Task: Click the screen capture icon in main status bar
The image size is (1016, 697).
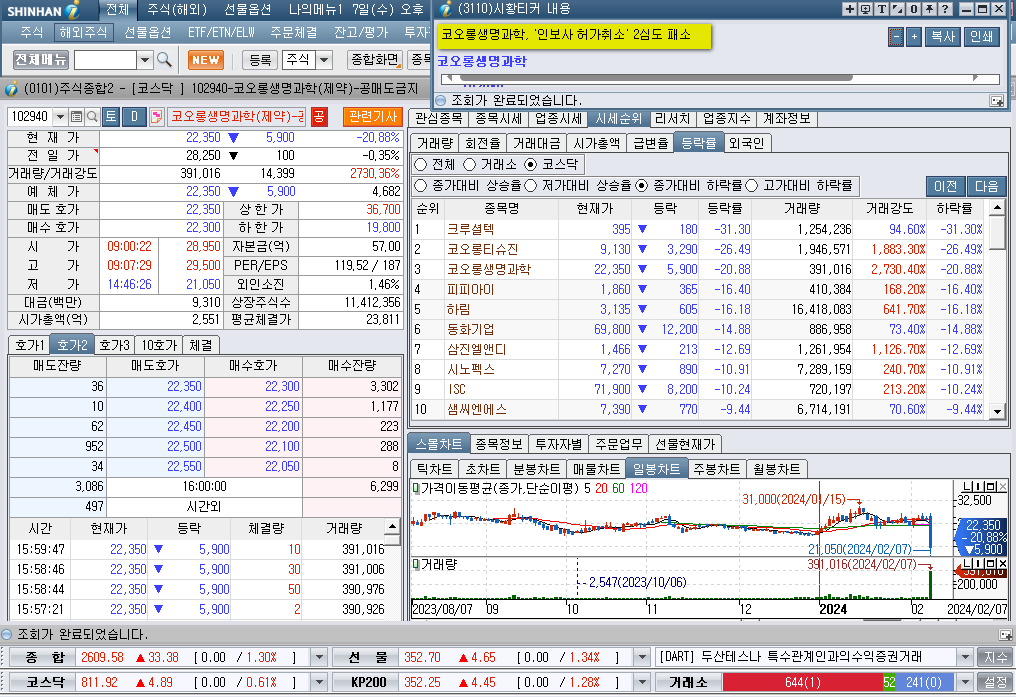Action: tap(1005, 635)
